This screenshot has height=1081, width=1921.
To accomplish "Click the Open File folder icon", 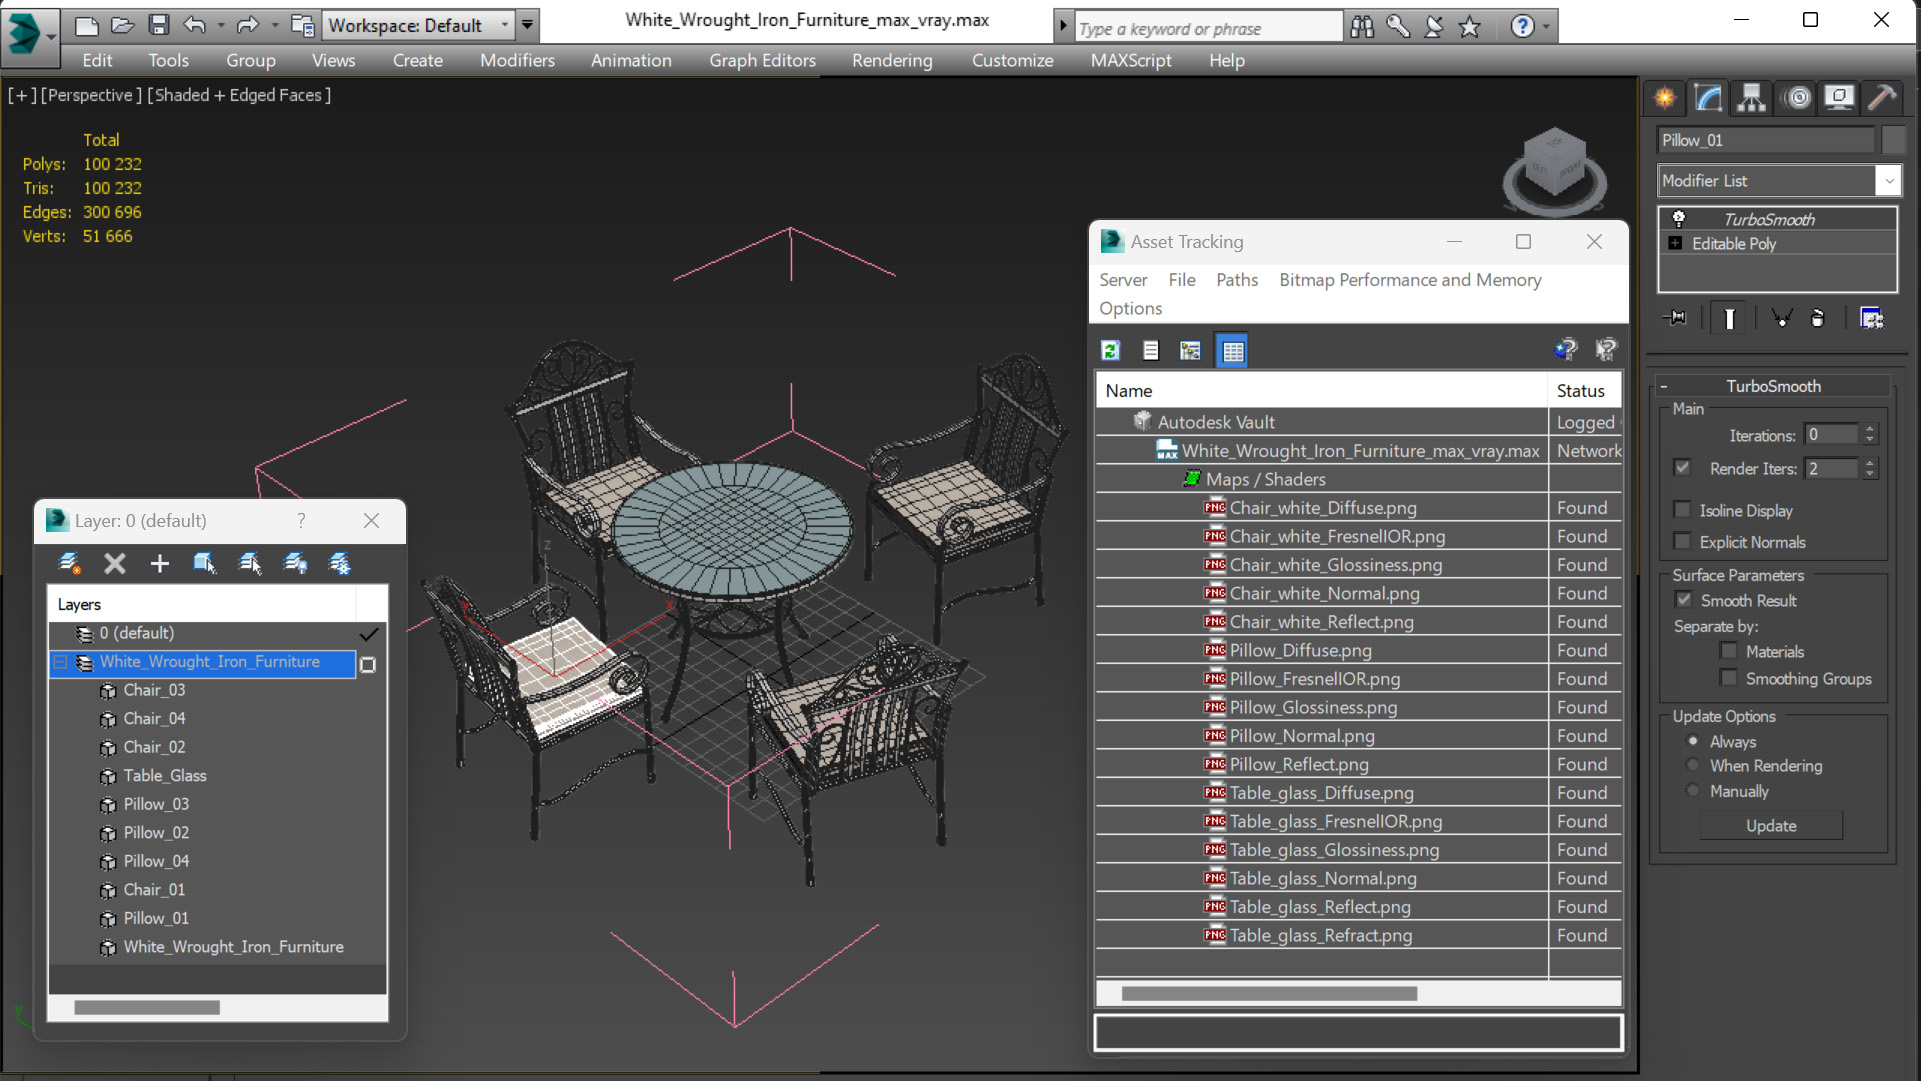I will pyautogui.click(x=122, y=25).
